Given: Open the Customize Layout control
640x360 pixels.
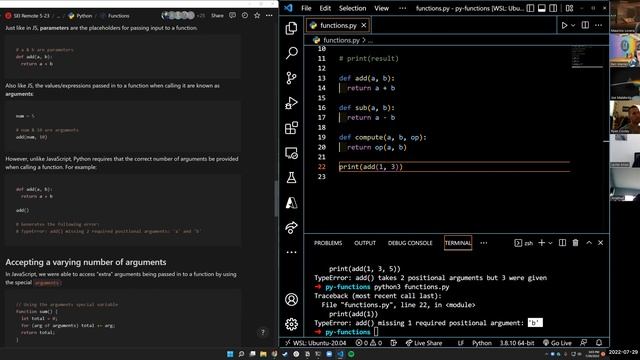Looking at the screenshot, I should tap(569, 8).
